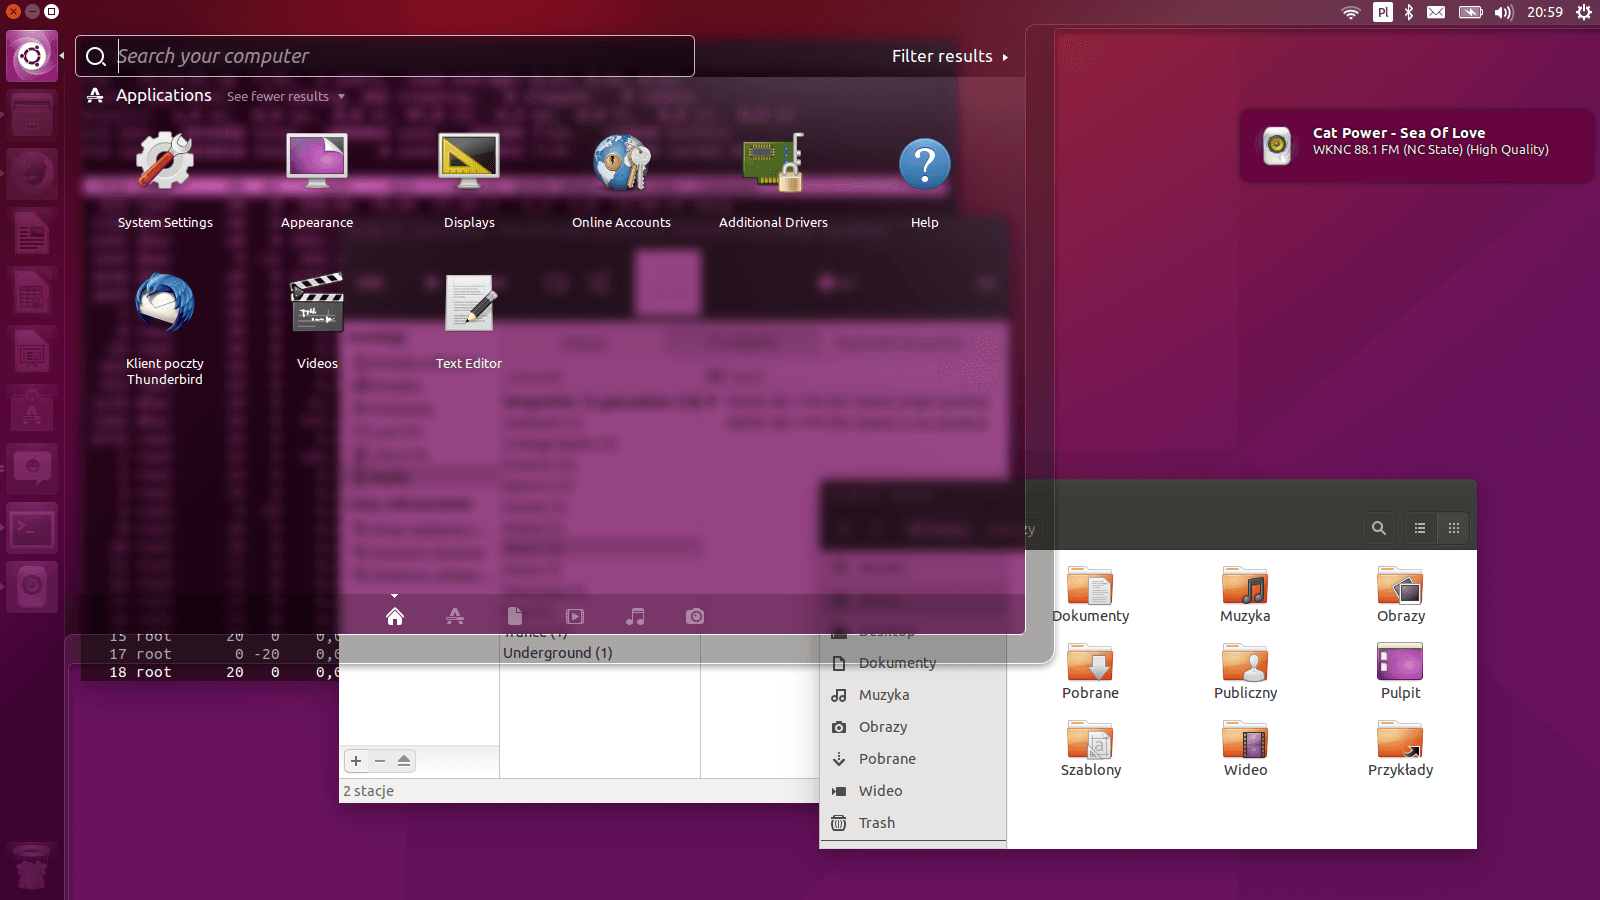The image size is (1600, 900).
Task: Switch to the Applications lens
Action: [455, 616]
